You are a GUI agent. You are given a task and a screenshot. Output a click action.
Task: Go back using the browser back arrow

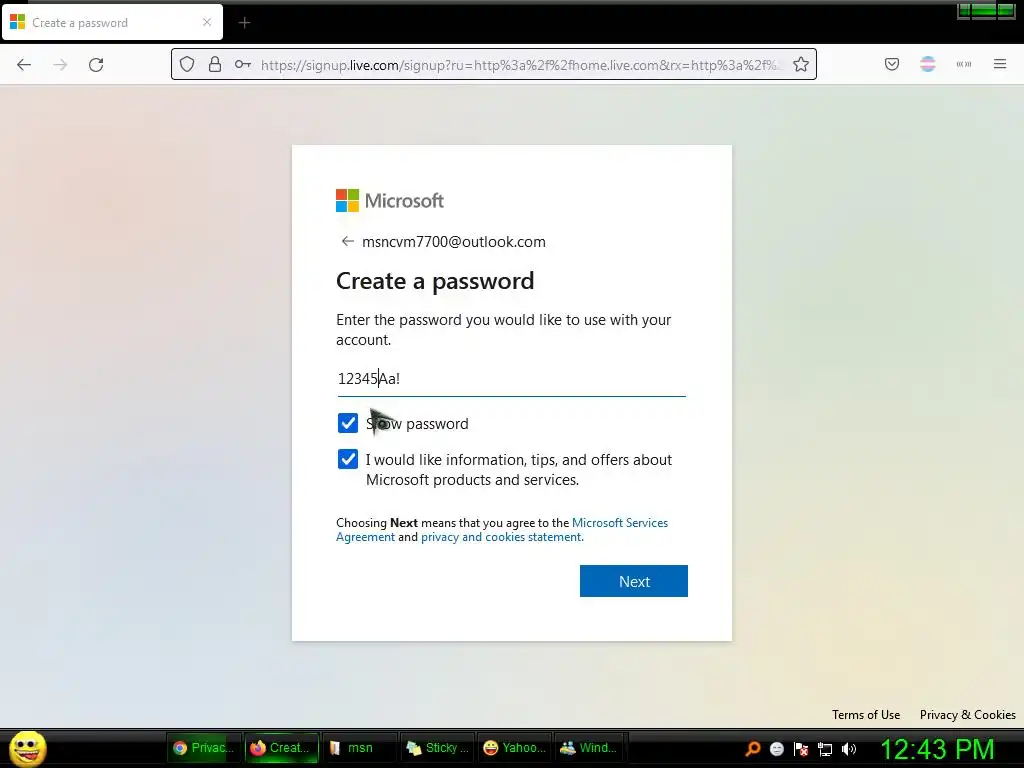click(24, 64)
